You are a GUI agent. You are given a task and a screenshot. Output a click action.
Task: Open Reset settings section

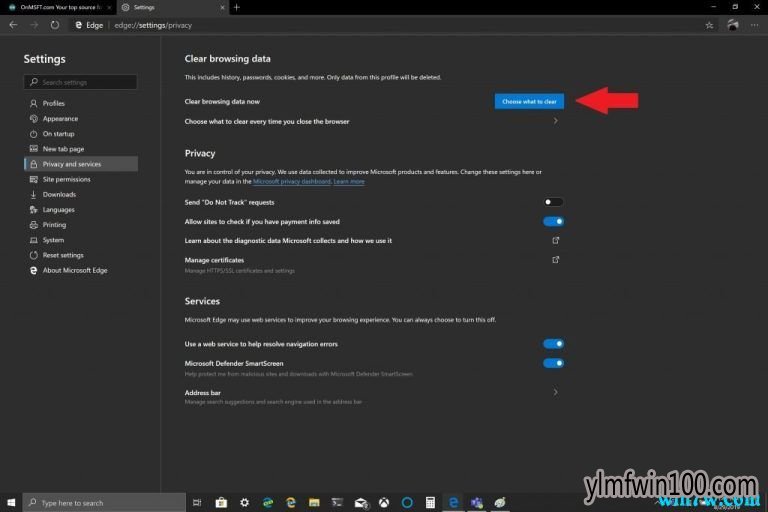(81, 255)
